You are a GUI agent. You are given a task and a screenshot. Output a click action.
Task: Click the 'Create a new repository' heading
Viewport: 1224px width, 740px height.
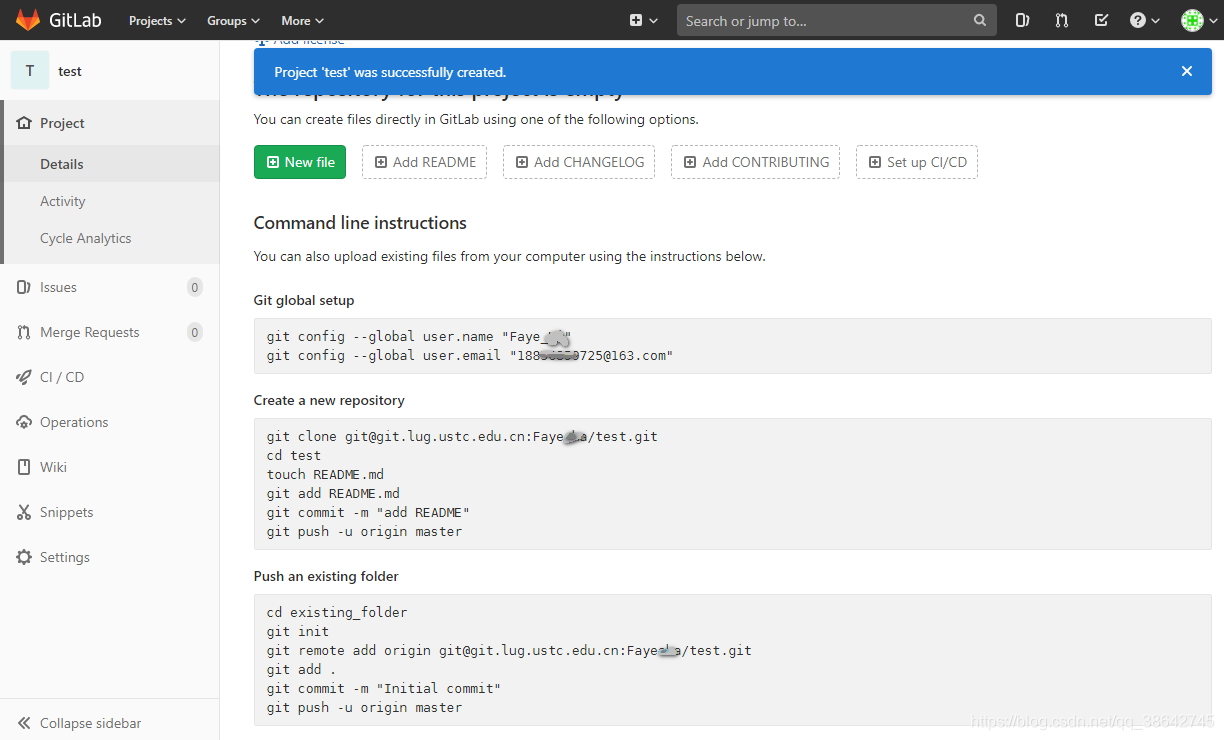point(329,400)
